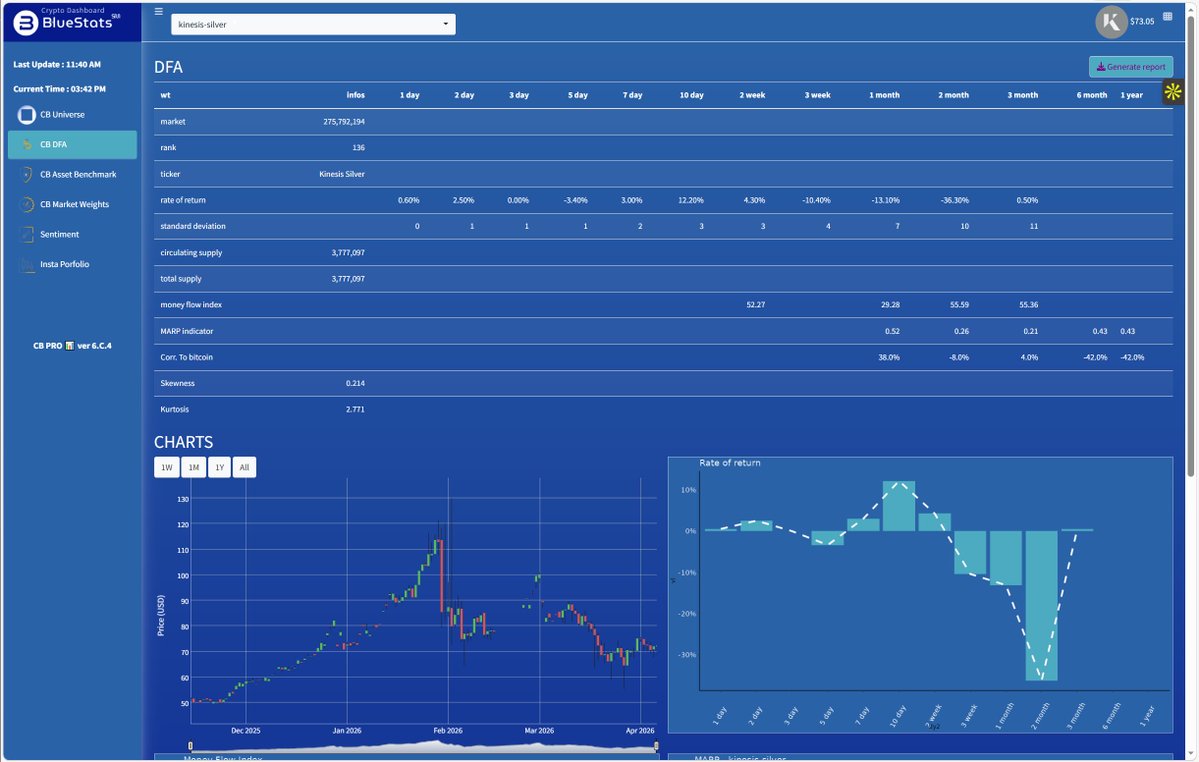This screenshot has height=762, width=1199.
Task: Click the correlation value 38.0%
Action: coord(889,357)
